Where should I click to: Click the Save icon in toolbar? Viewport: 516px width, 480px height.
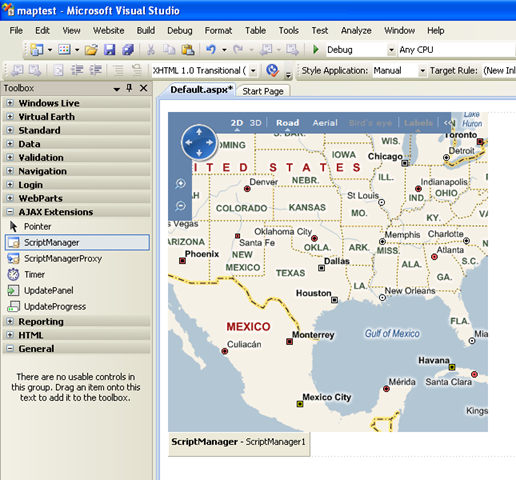[109, 50]
